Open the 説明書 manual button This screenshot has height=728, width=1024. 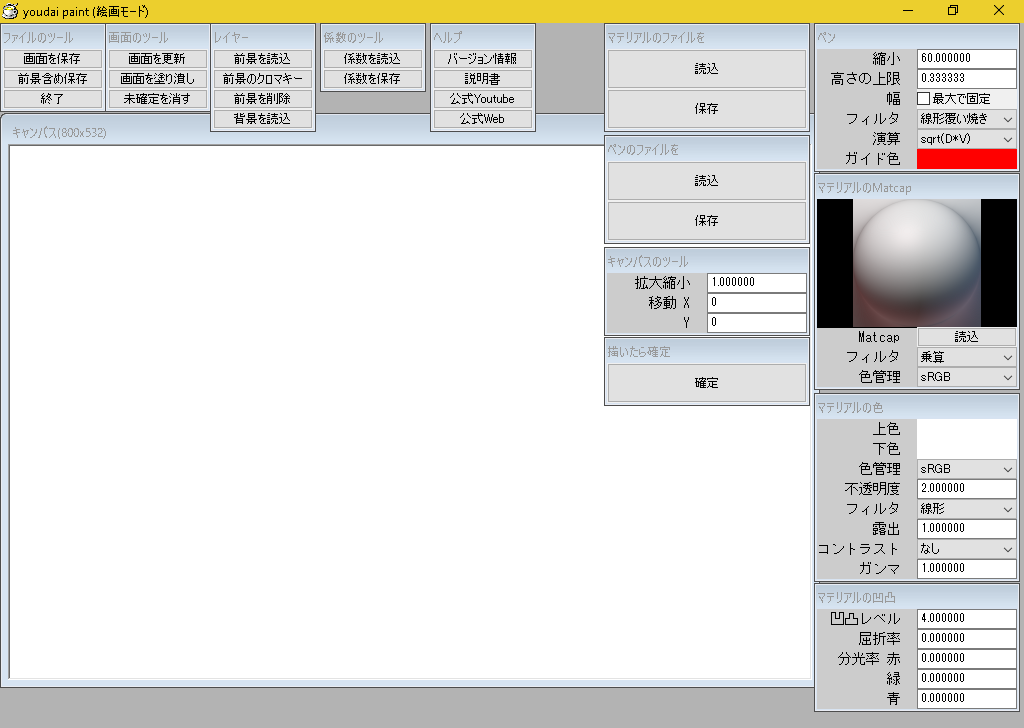(x=482, y=79)
